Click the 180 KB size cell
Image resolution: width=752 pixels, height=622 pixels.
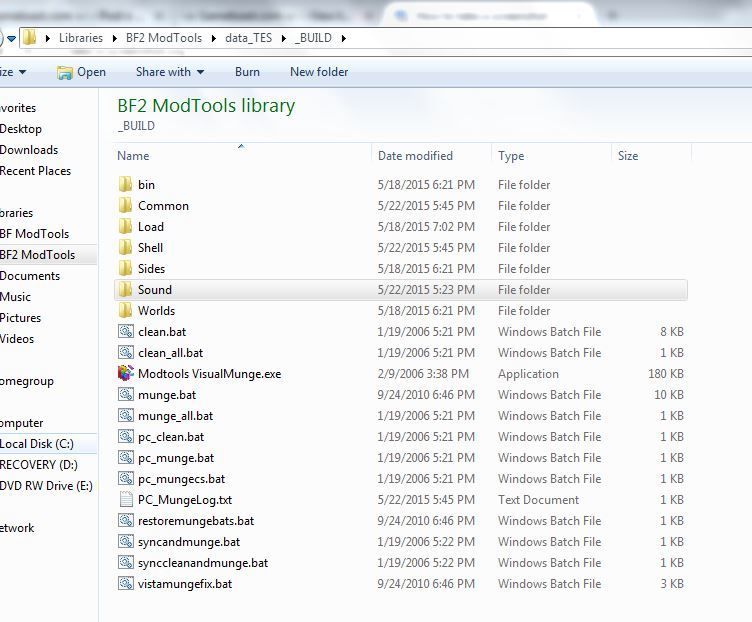tap(666, 374)
